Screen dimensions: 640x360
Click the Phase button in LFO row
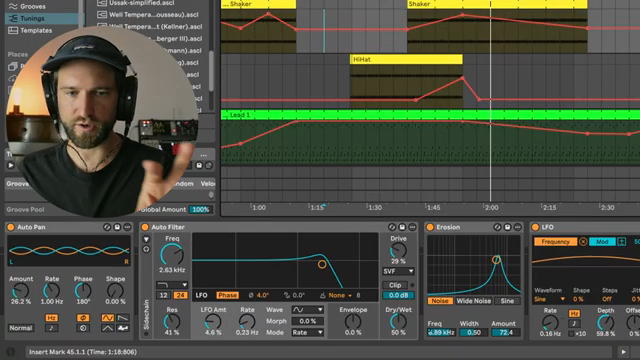(x=227, y=295)
